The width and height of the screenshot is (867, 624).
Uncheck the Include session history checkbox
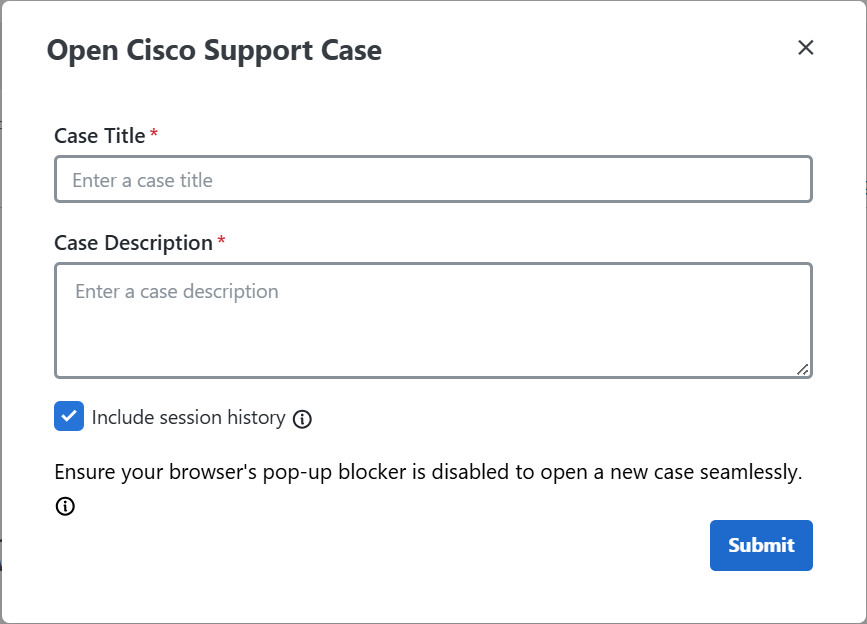69,416
